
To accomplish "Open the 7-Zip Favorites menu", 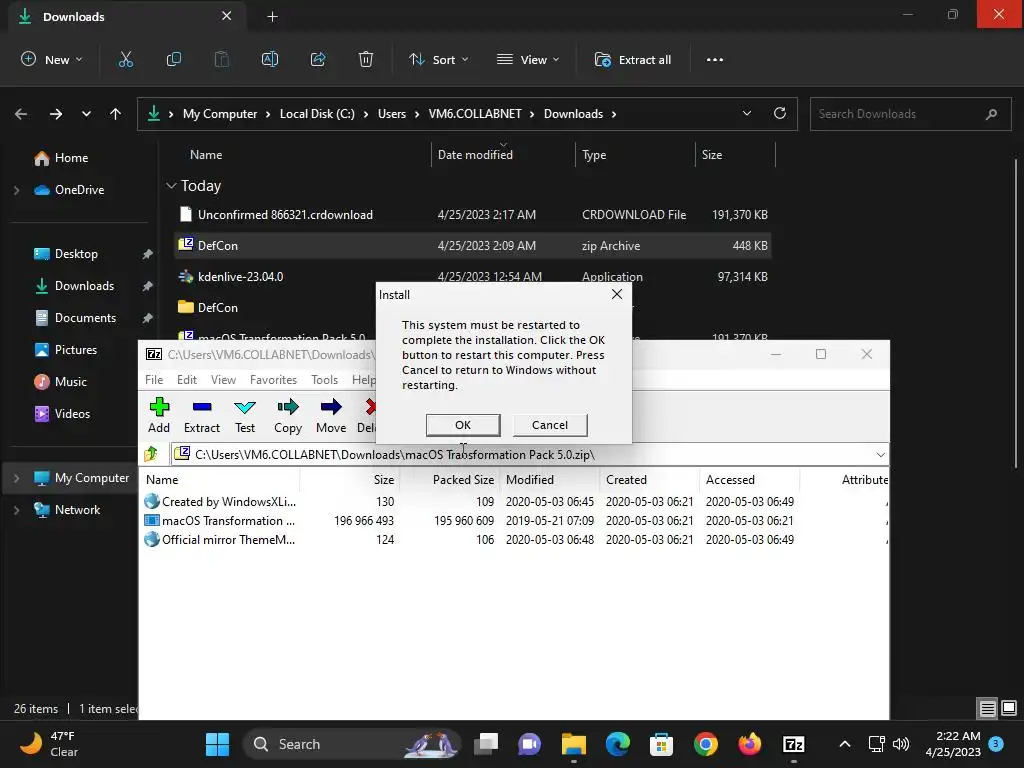I will [x=273, y=379].
